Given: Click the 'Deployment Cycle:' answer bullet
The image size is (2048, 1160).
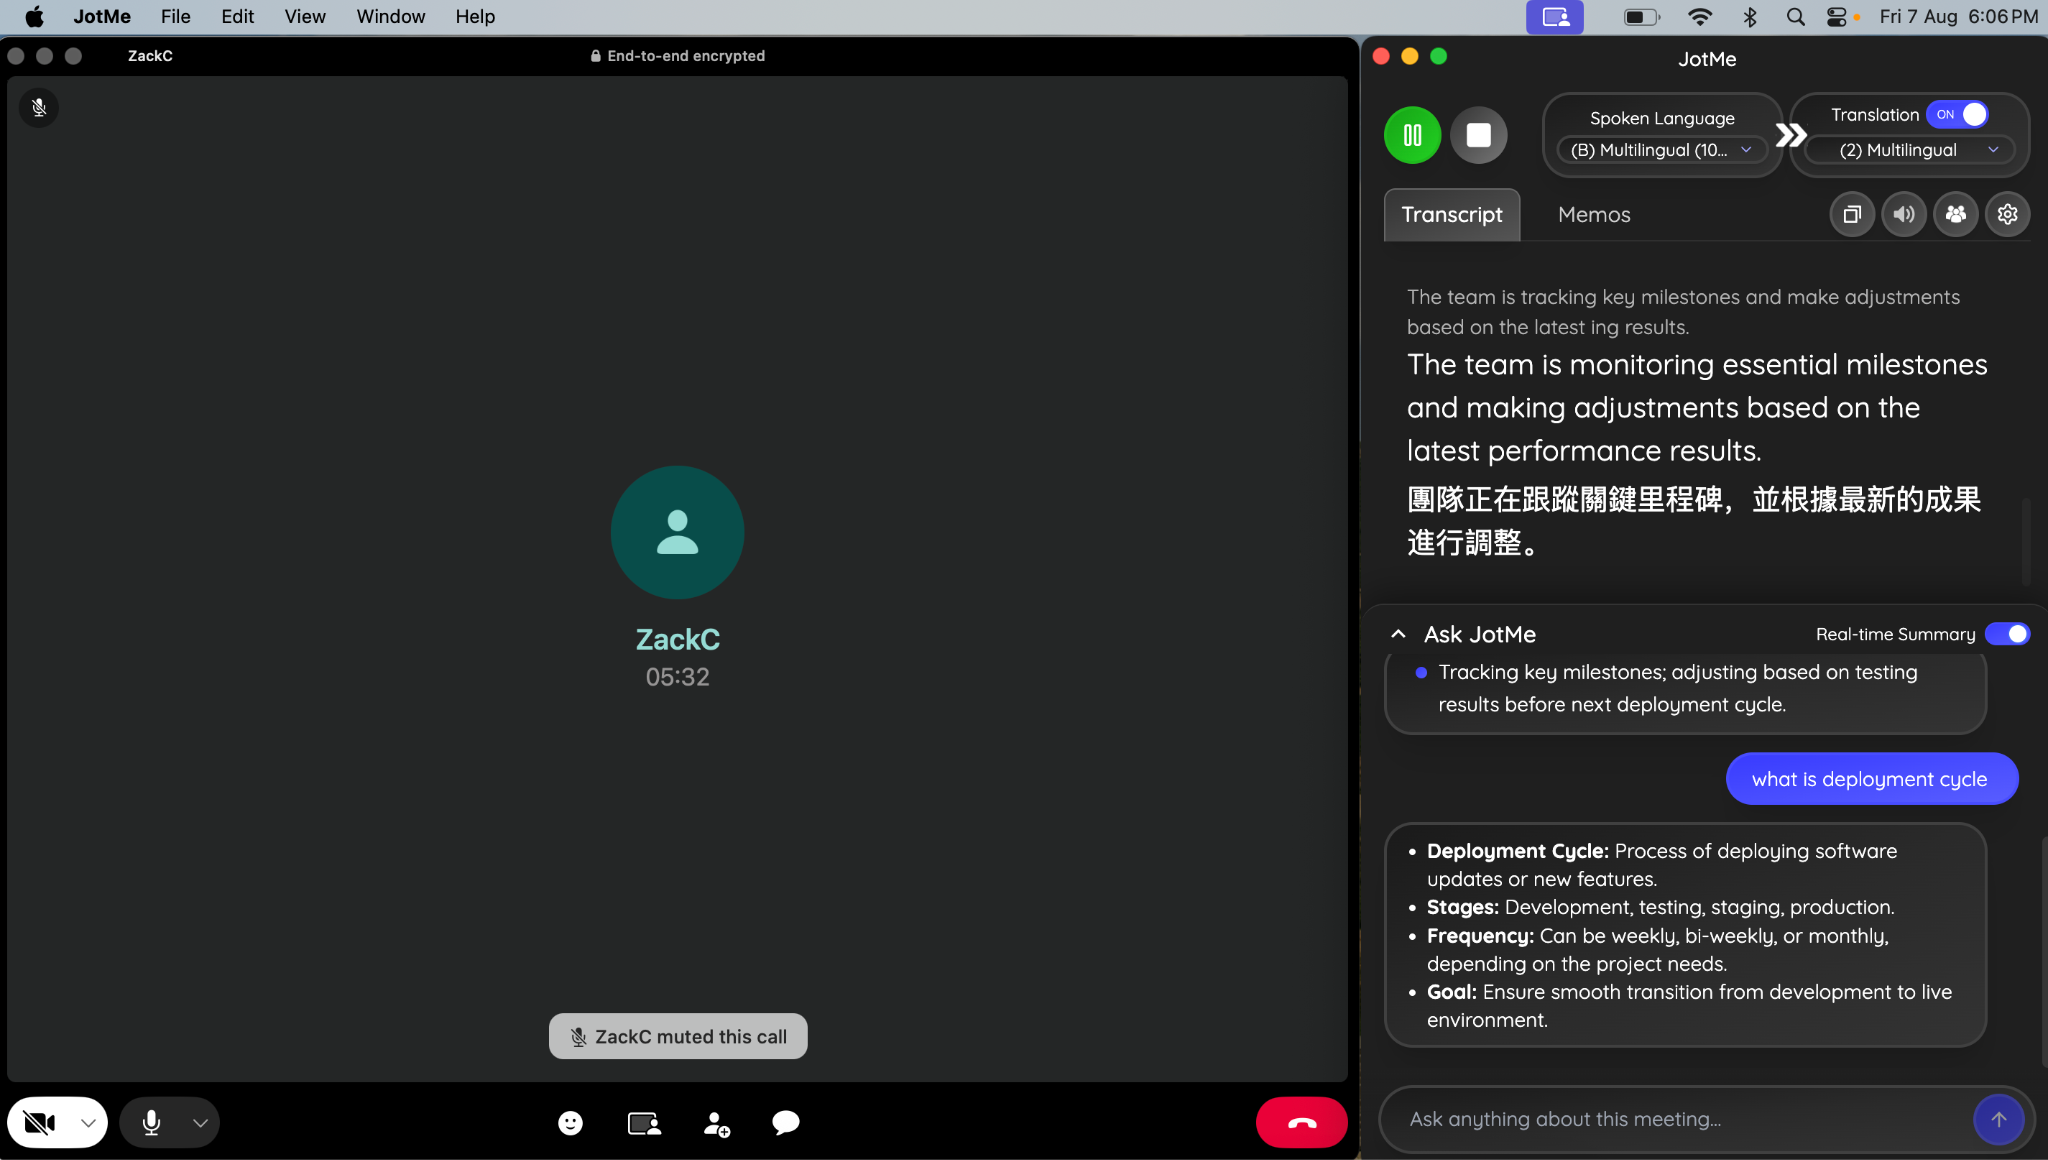Looking at the screenshot, I should click(x=1661, y=865).
